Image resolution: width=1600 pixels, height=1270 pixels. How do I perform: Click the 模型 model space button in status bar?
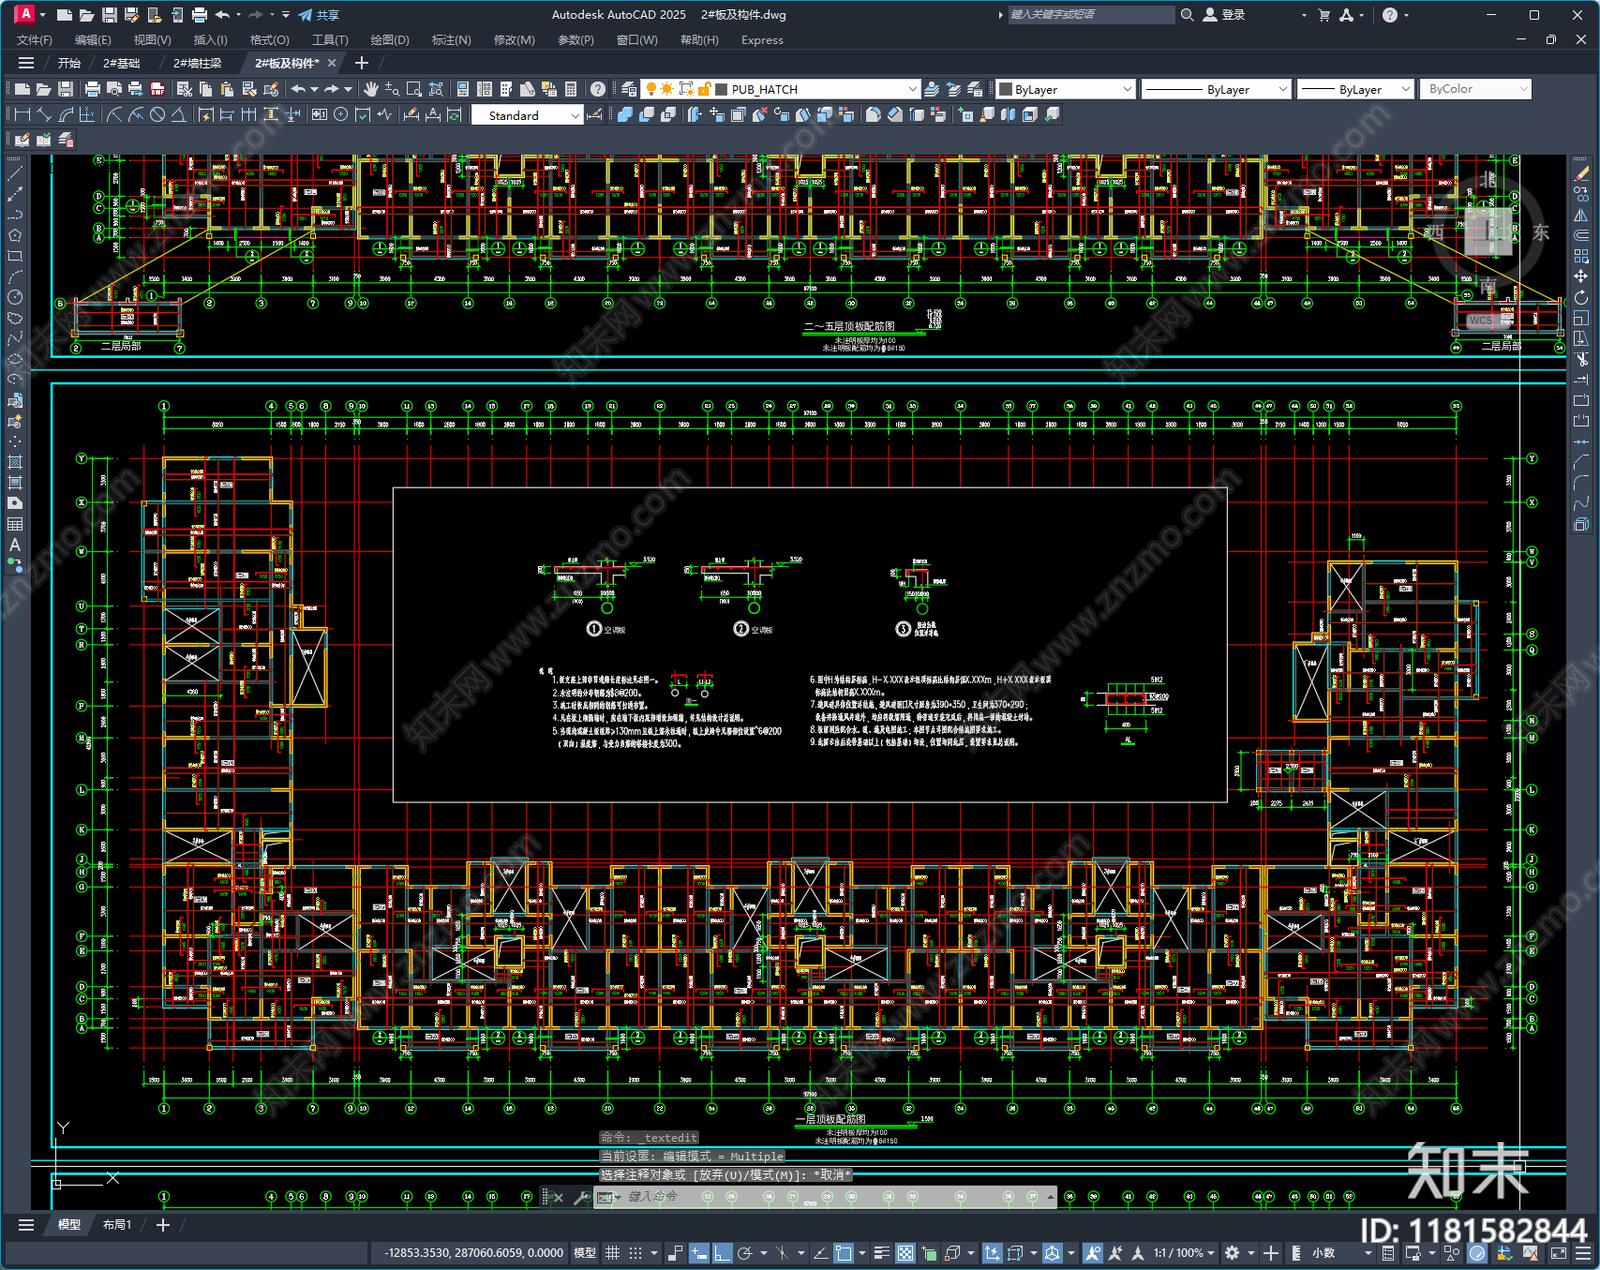(585, 1253)
